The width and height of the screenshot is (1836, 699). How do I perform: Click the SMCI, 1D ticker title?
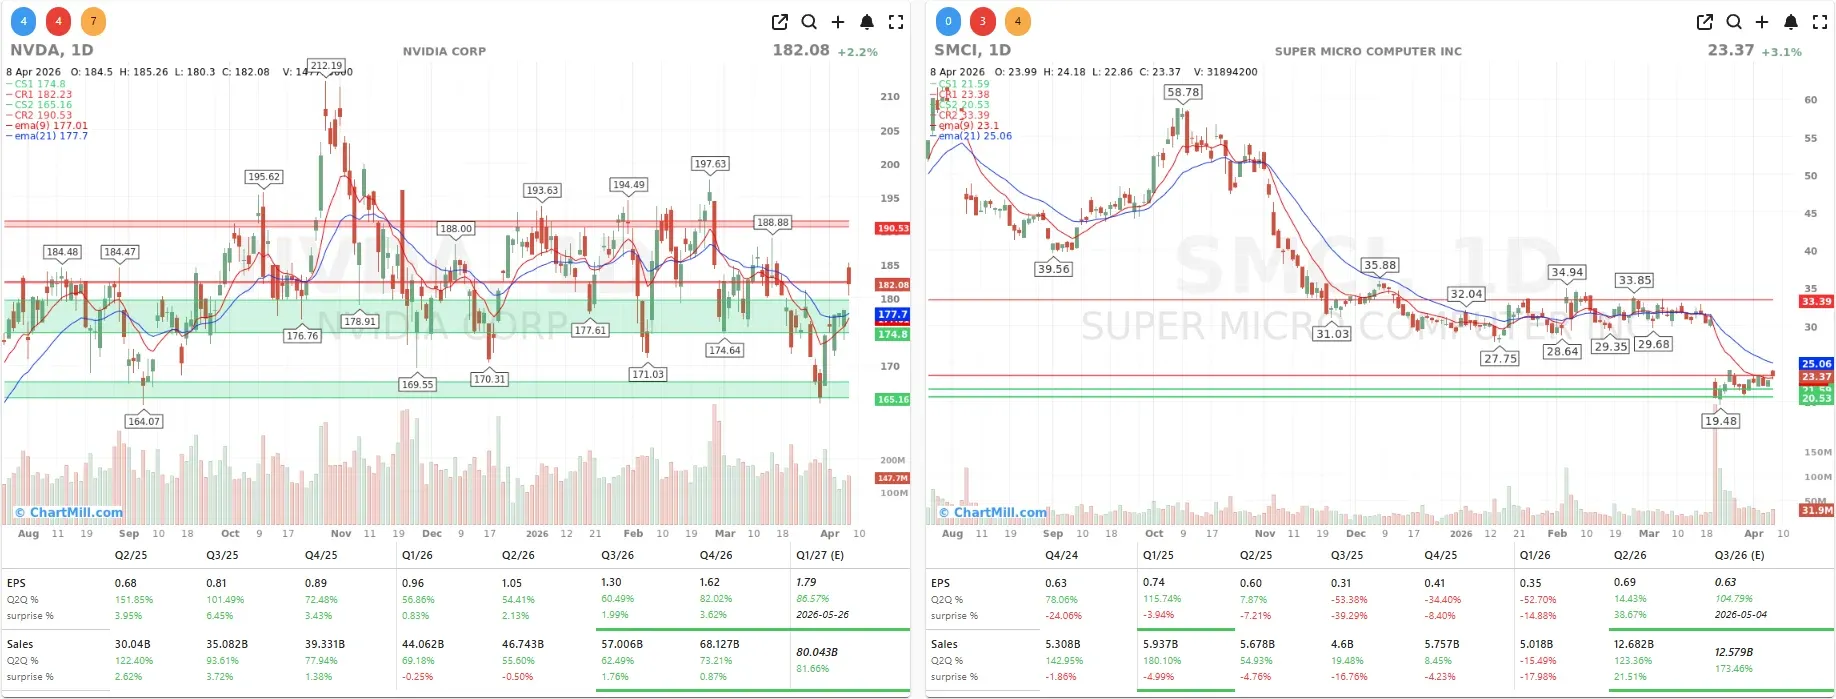(972, 50)
